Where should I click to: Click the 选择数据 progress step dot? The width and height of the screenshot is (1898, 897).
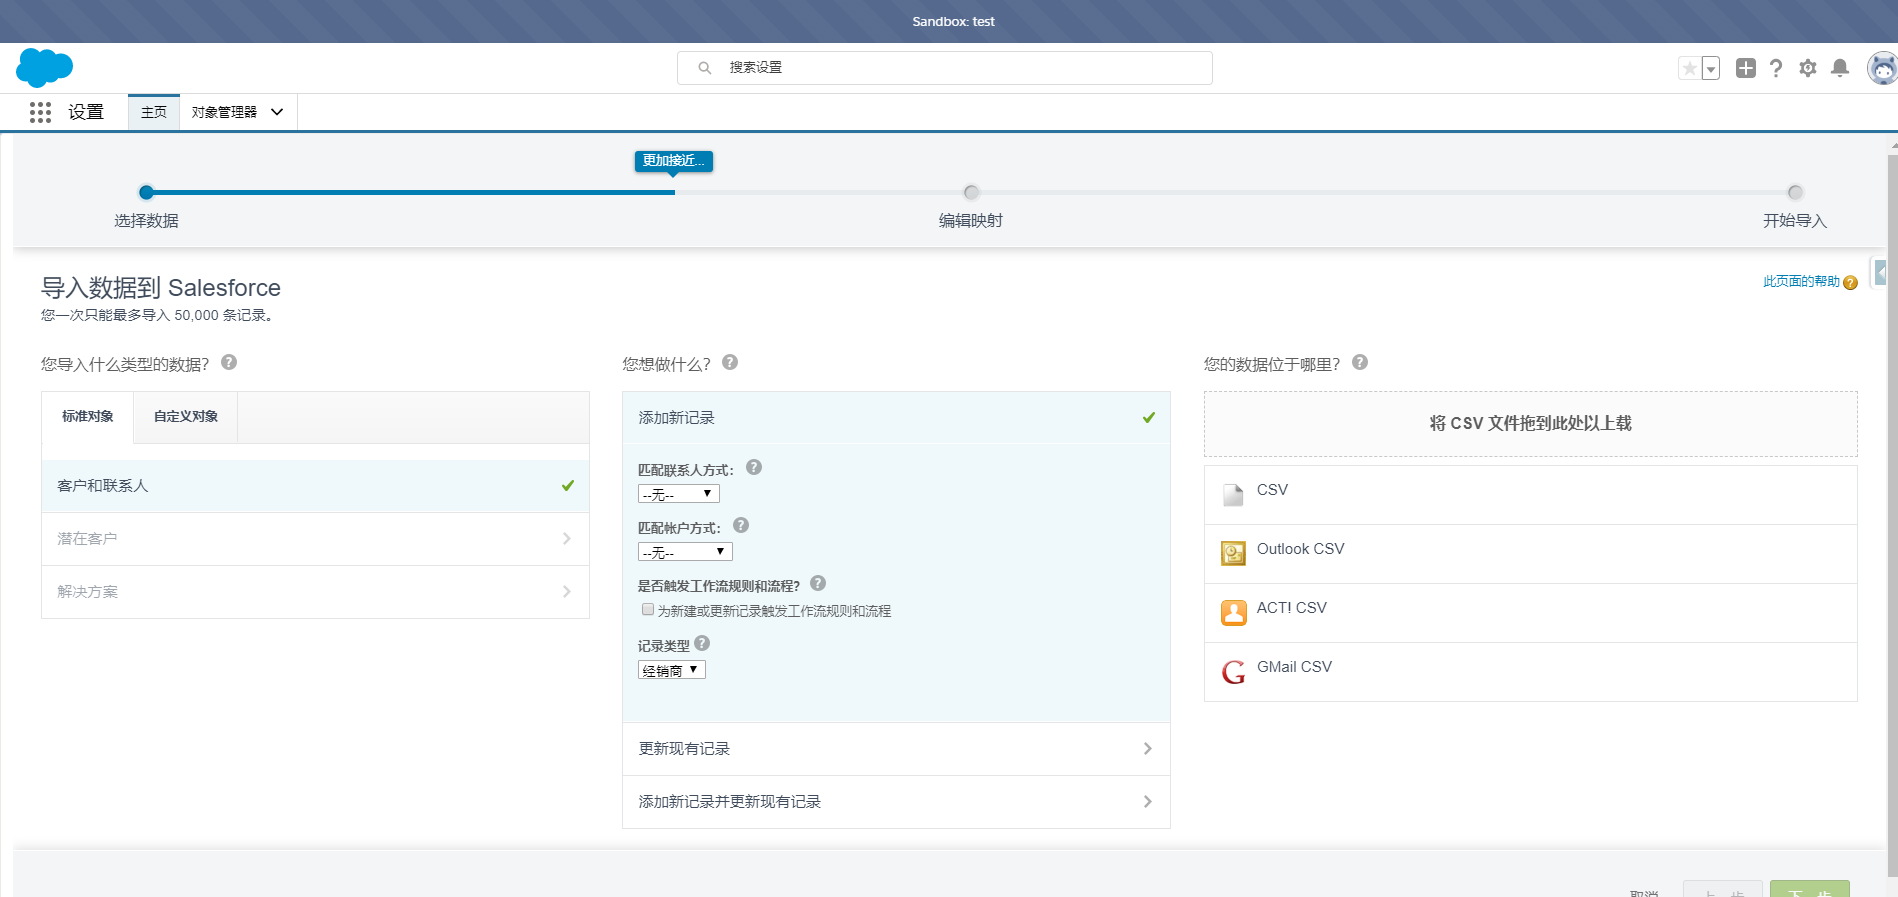coord(147,192)
